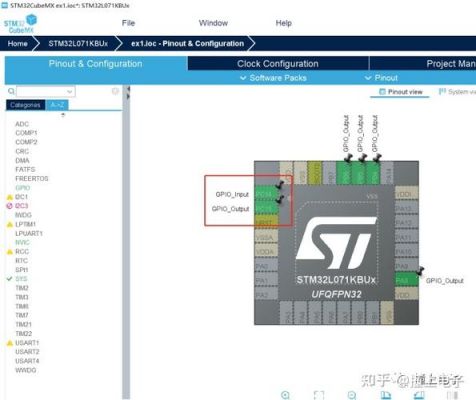The image size is (476, 400).
Task: Expand the Pinout dropdown menu
Action: click(x=381, y=78)
